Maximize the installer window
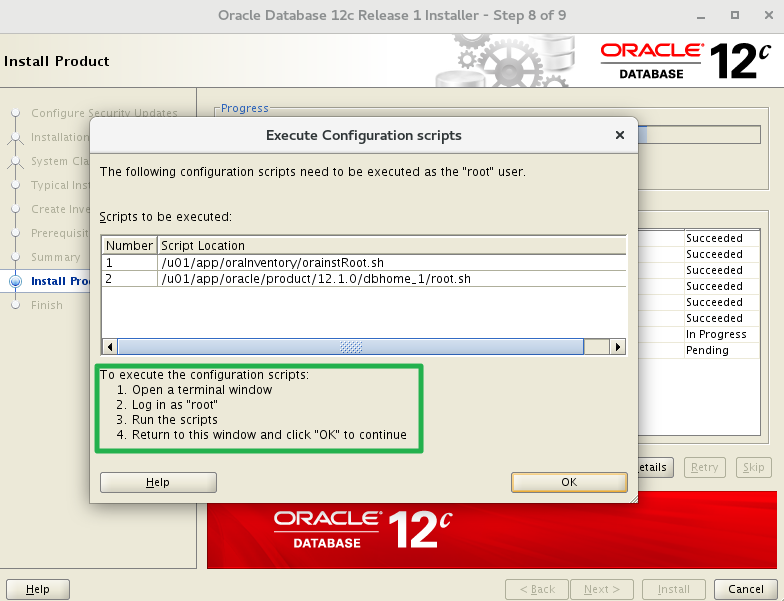Screen dimensions: 784x601 pyautogui.click(x=734, y=15)
